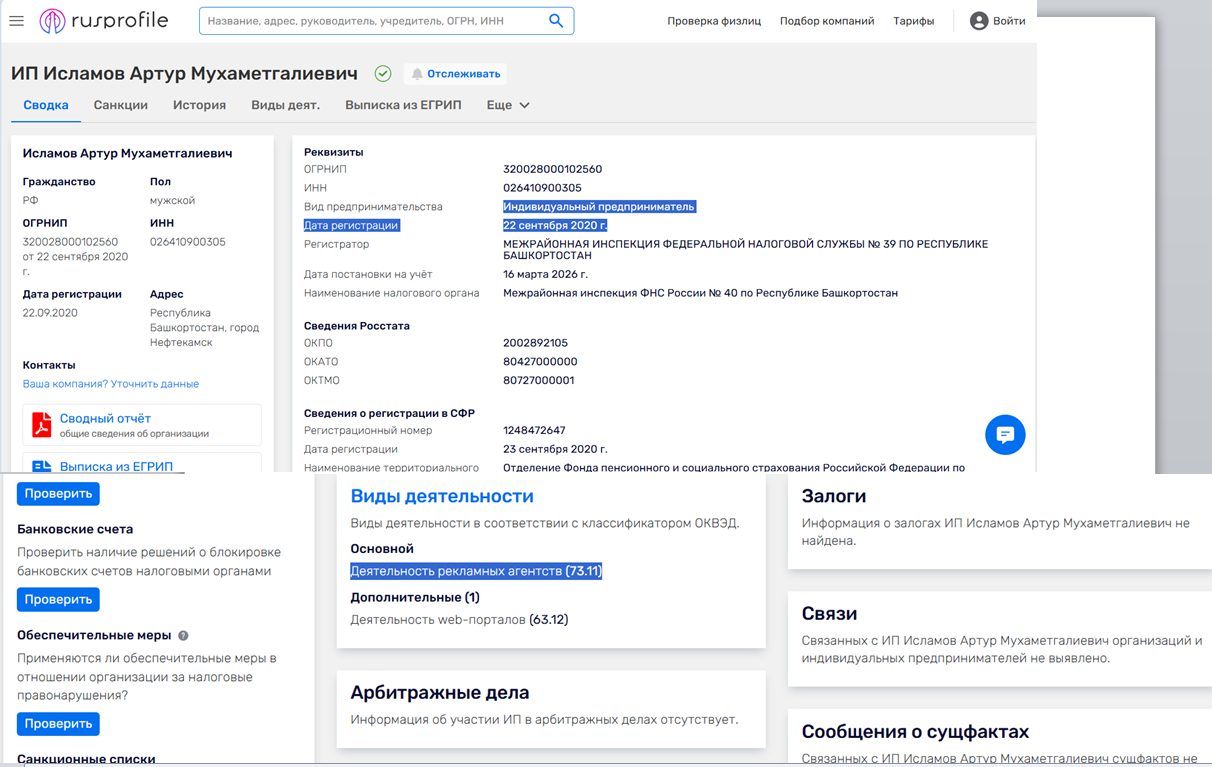Viewport: 1212px width, 767px height.
Task: Open the Сводный отчёт link
Action: [105, 418]
